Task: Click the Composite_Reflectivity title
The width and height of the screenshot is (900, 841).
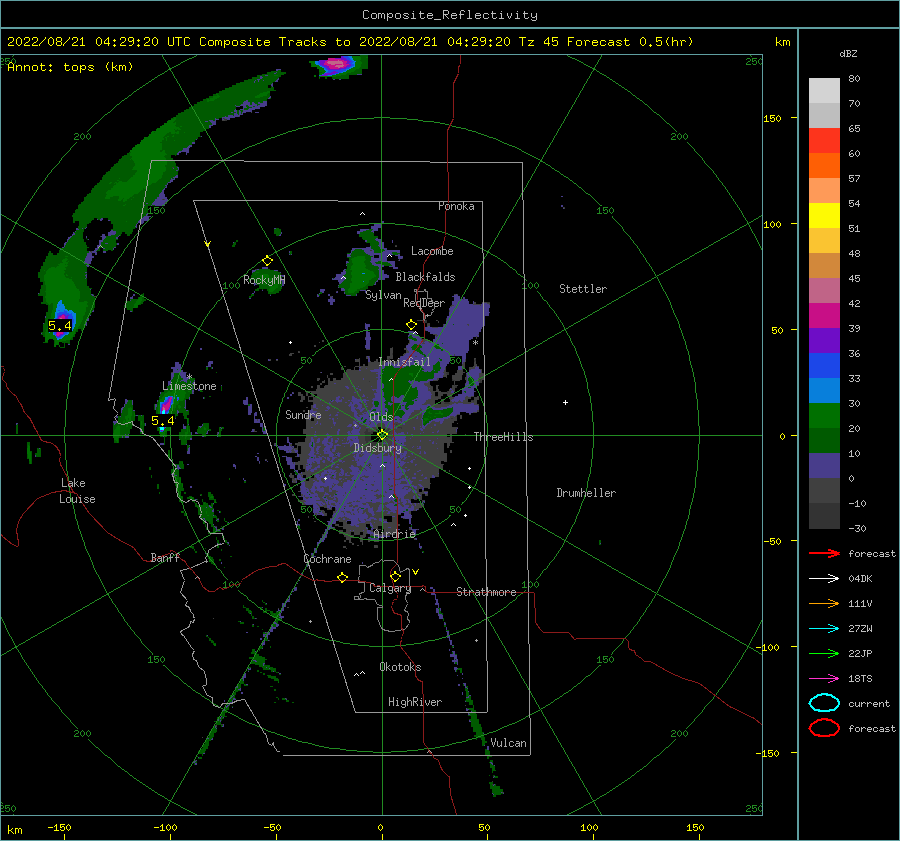Action: click(449, 15)
